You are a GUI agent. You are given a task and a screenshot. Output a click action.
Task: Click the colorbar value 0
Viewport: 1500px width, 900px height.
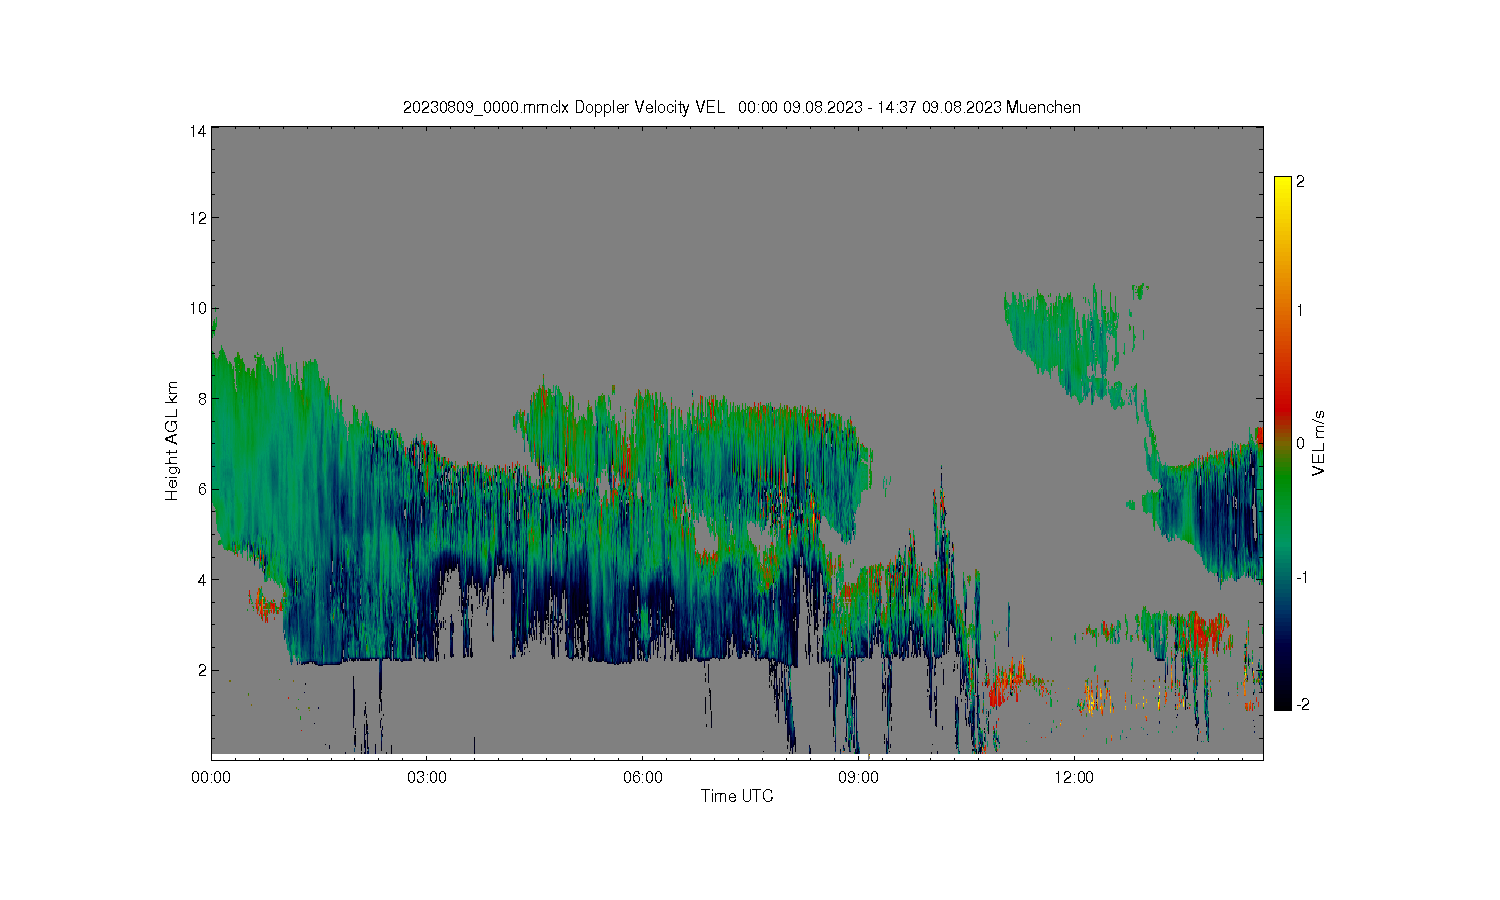point(1300,443)
